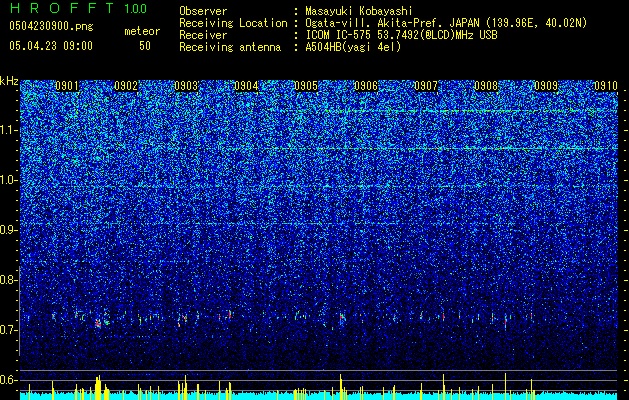Click observer name Masayuki Kobayashi
This screenshot has height=400, width=629.
359,11
